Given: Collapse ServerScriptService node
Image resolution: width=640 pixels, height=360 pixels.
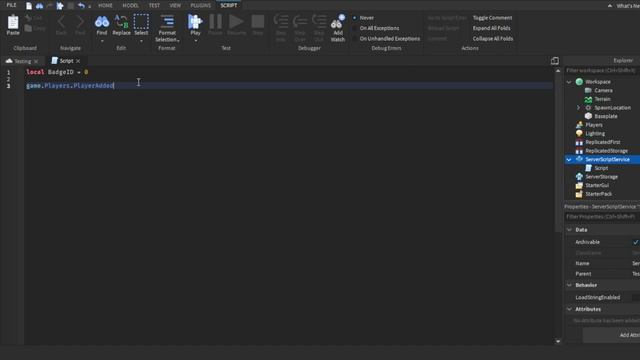Looking at the screenshot, I should point(569,160).
